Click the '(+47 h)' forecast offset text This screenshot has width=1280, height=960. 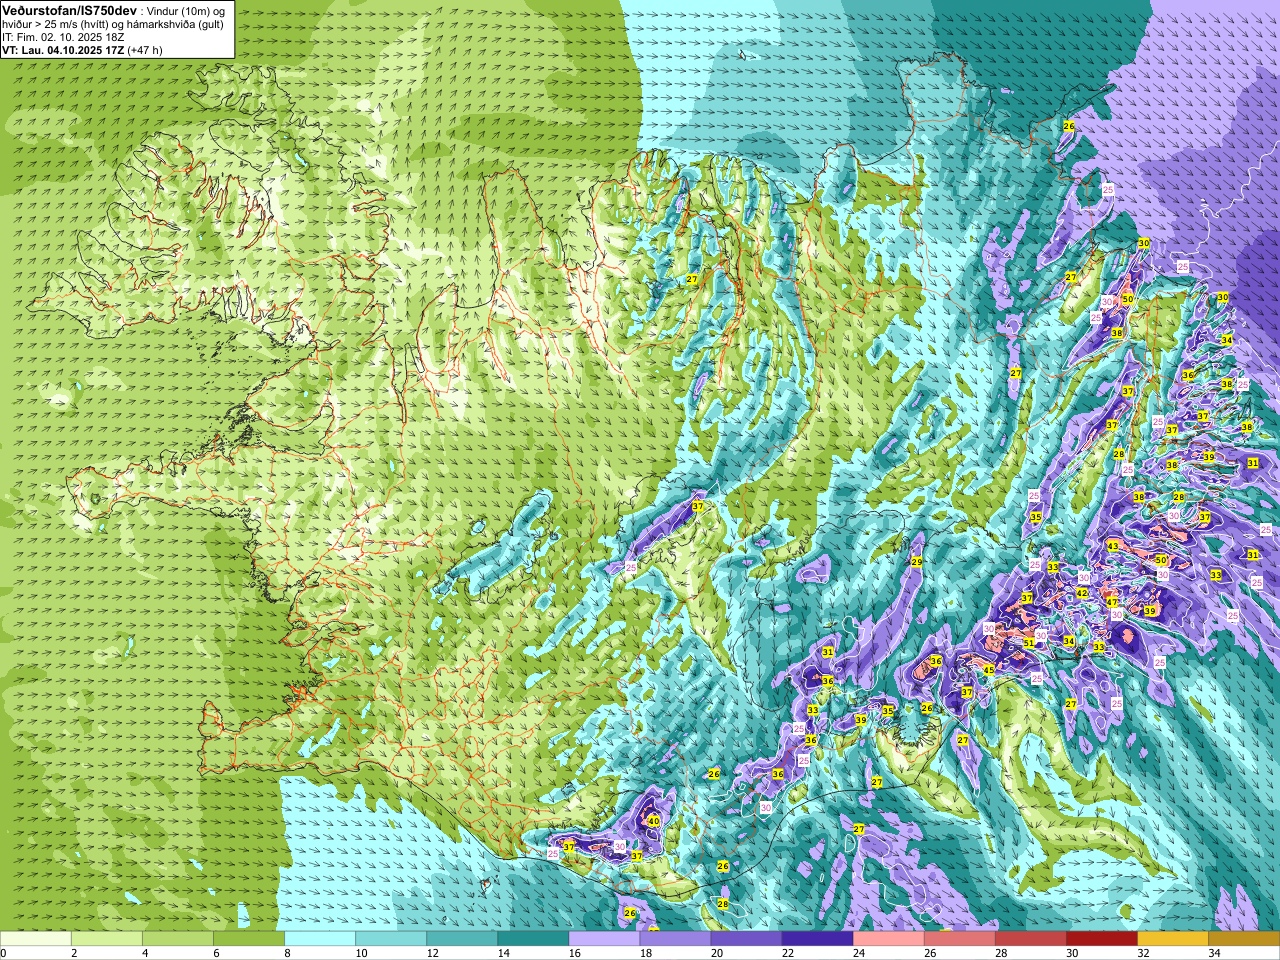click(x=145, y=50)
